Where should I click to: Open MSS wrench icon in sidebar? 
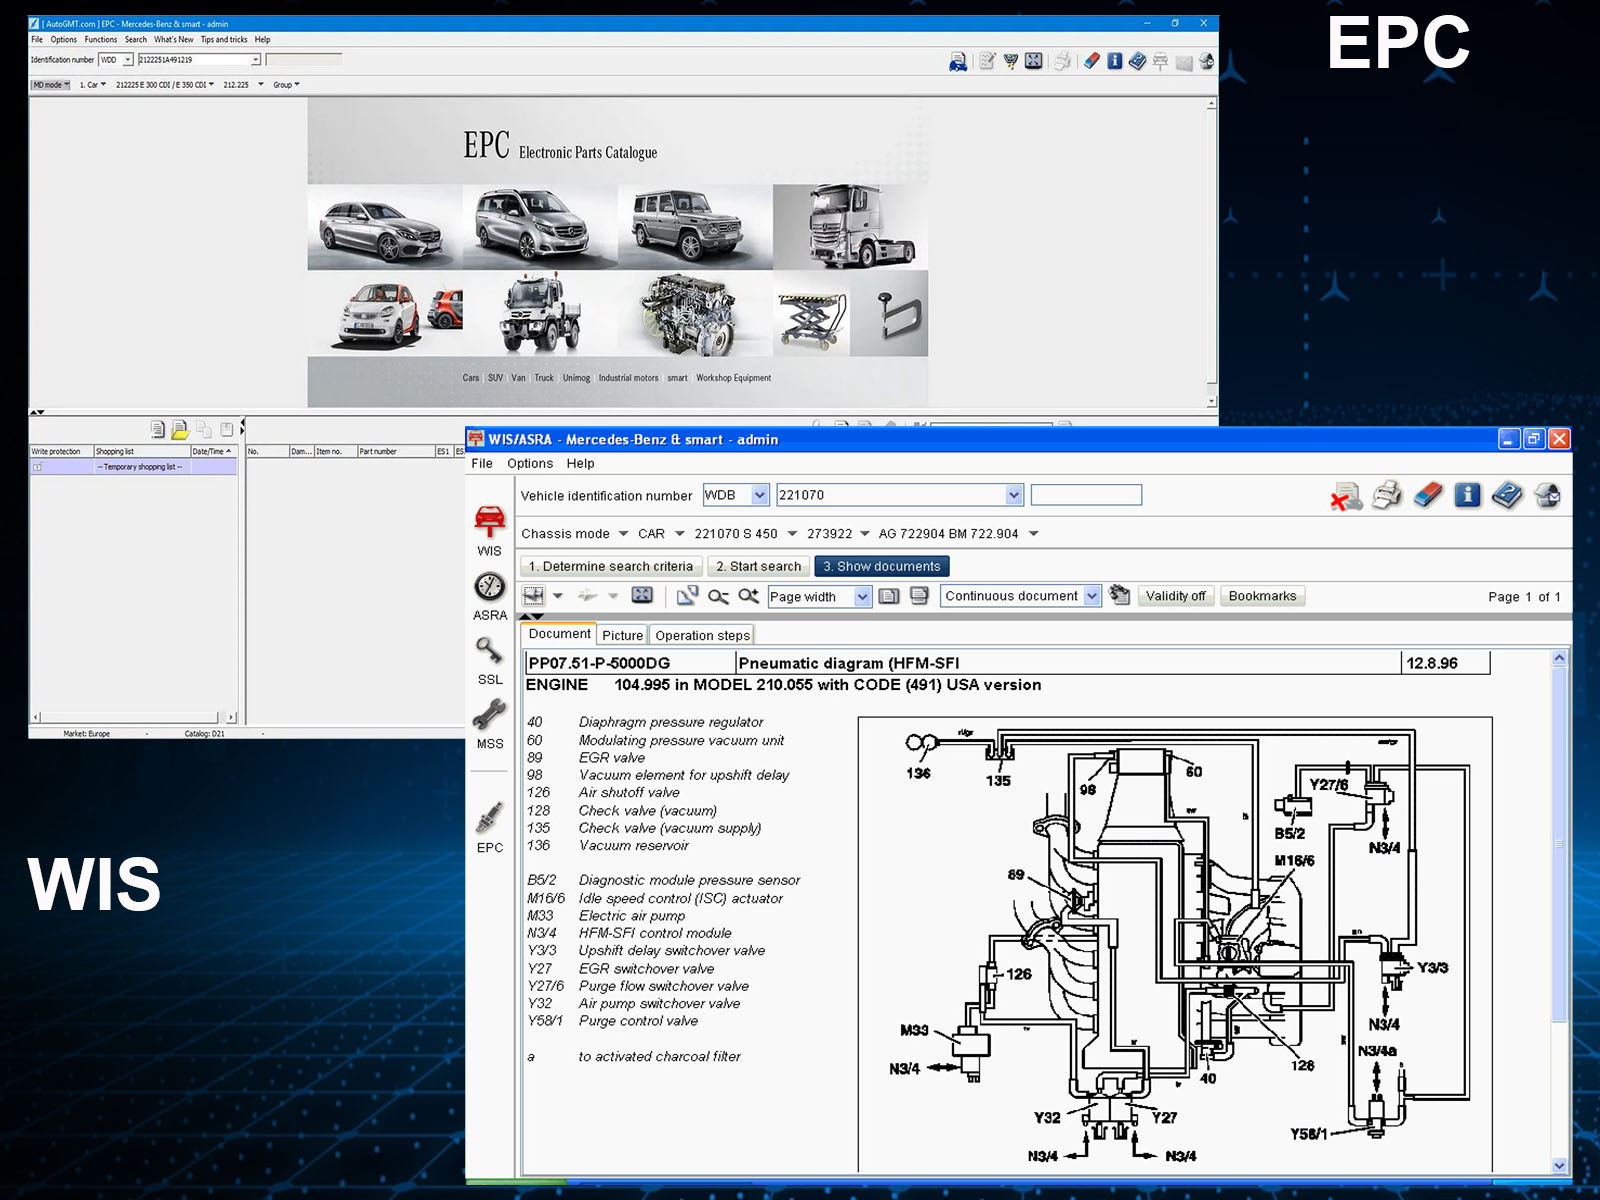click(x=489, y=715)
